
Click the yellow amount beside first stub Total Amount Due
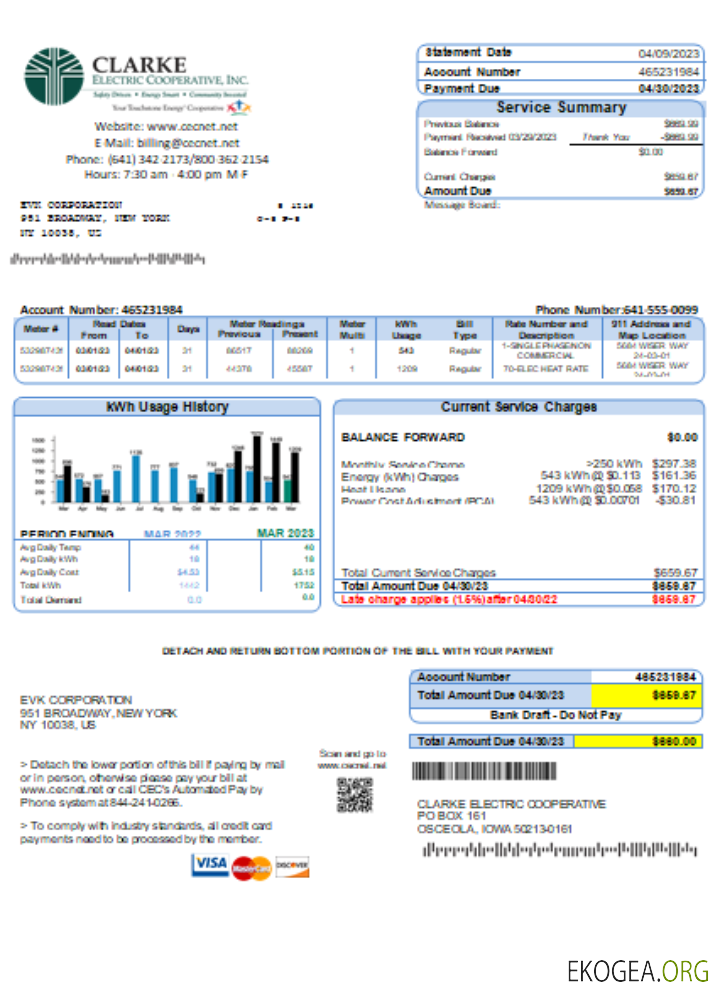(x=647, y=695)
